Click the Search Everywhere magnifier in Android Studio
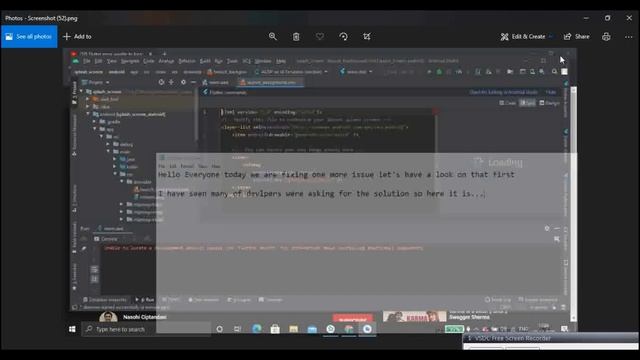 [554, 71]
